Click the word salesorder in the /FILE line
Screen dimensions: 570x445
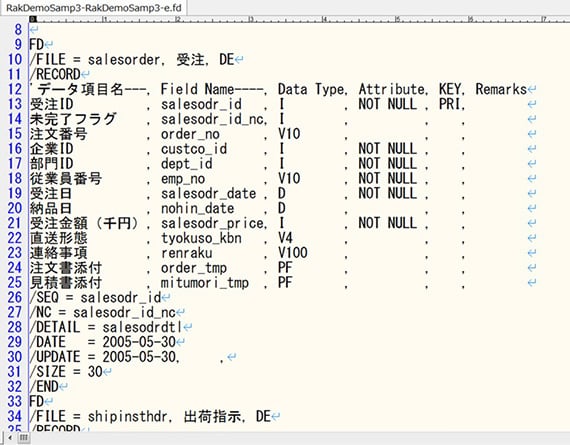pos(124,60)
